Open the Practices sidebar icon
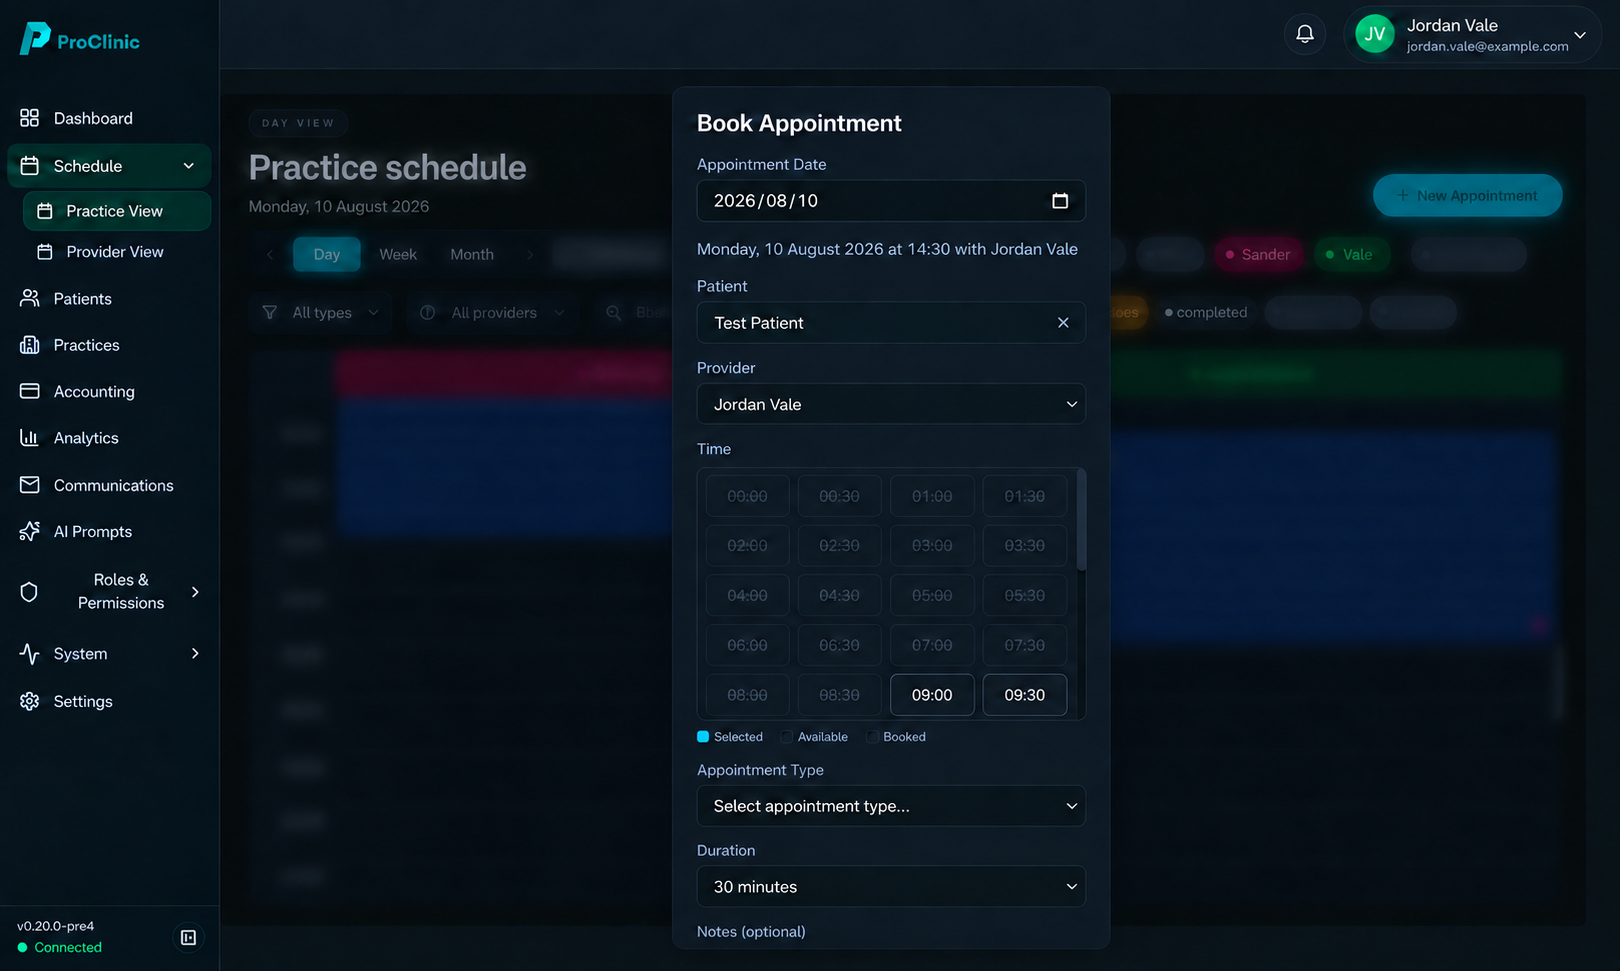1620x971 pixels. [x=30, y=345]
